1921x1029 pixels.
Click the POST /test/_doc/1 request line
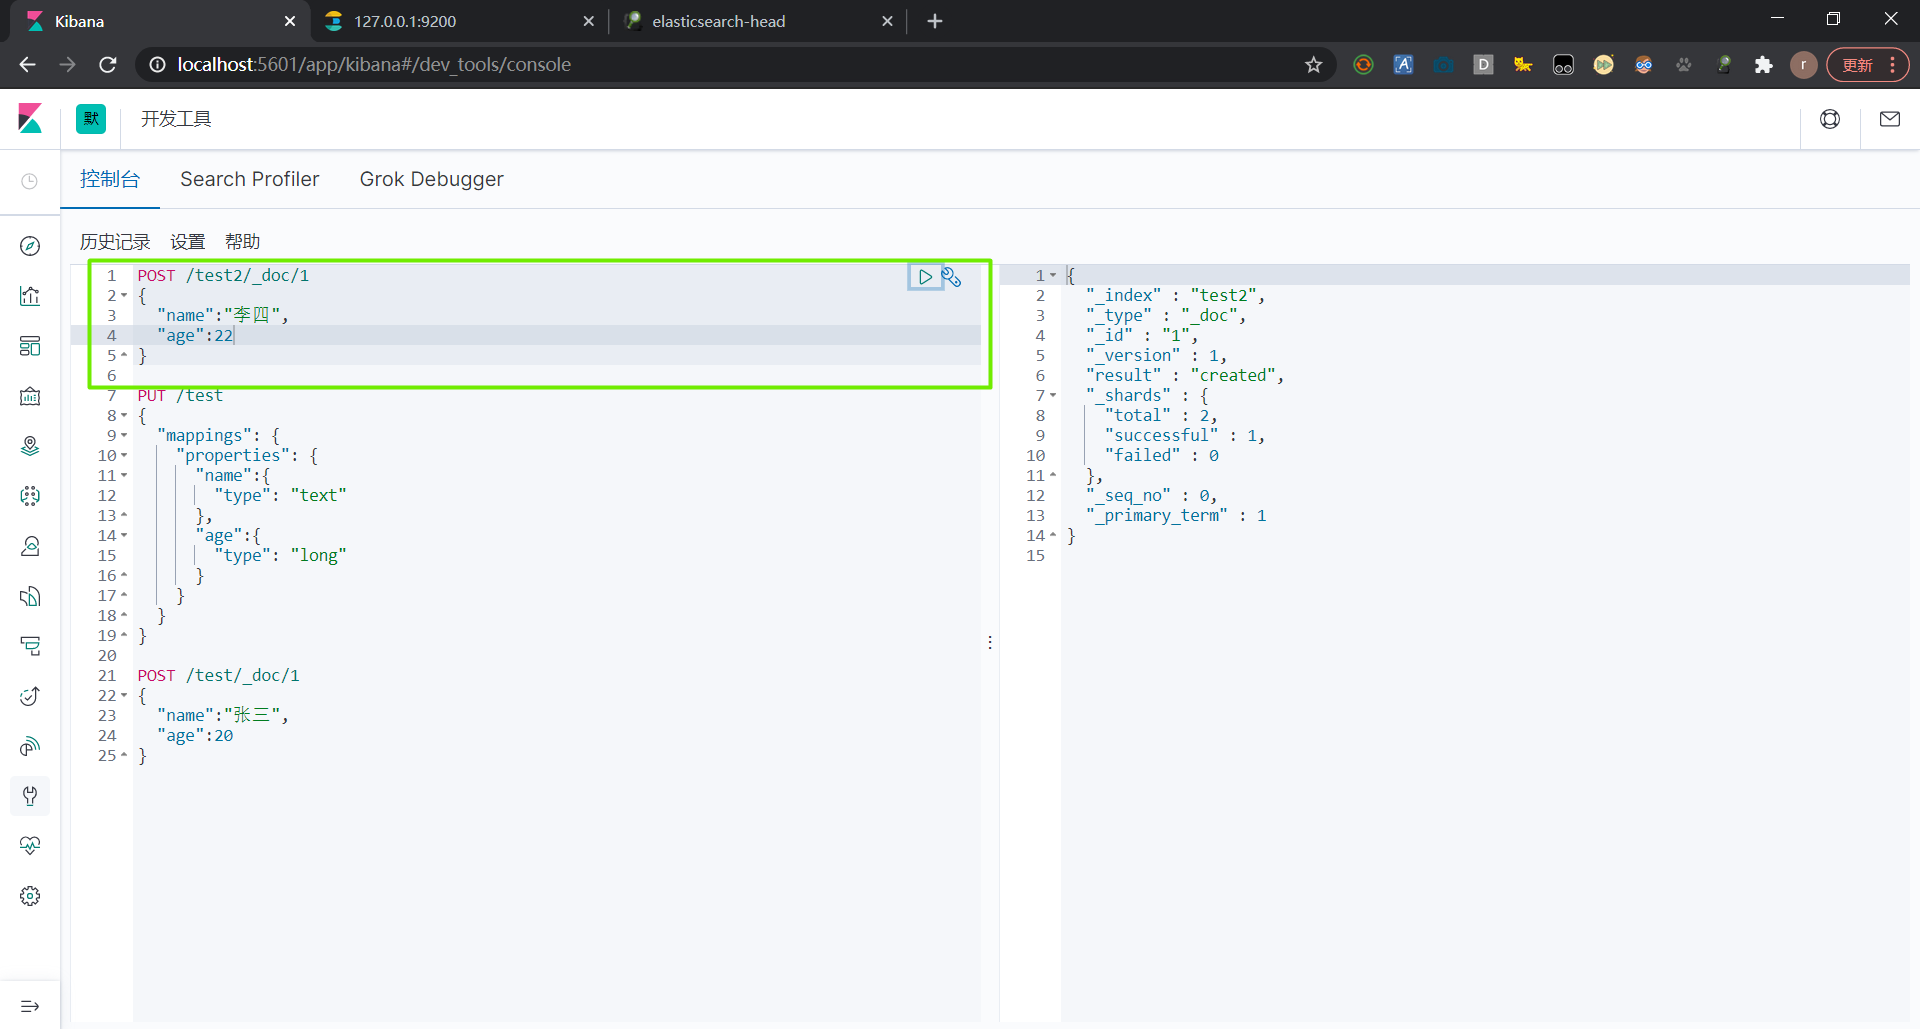219,676
